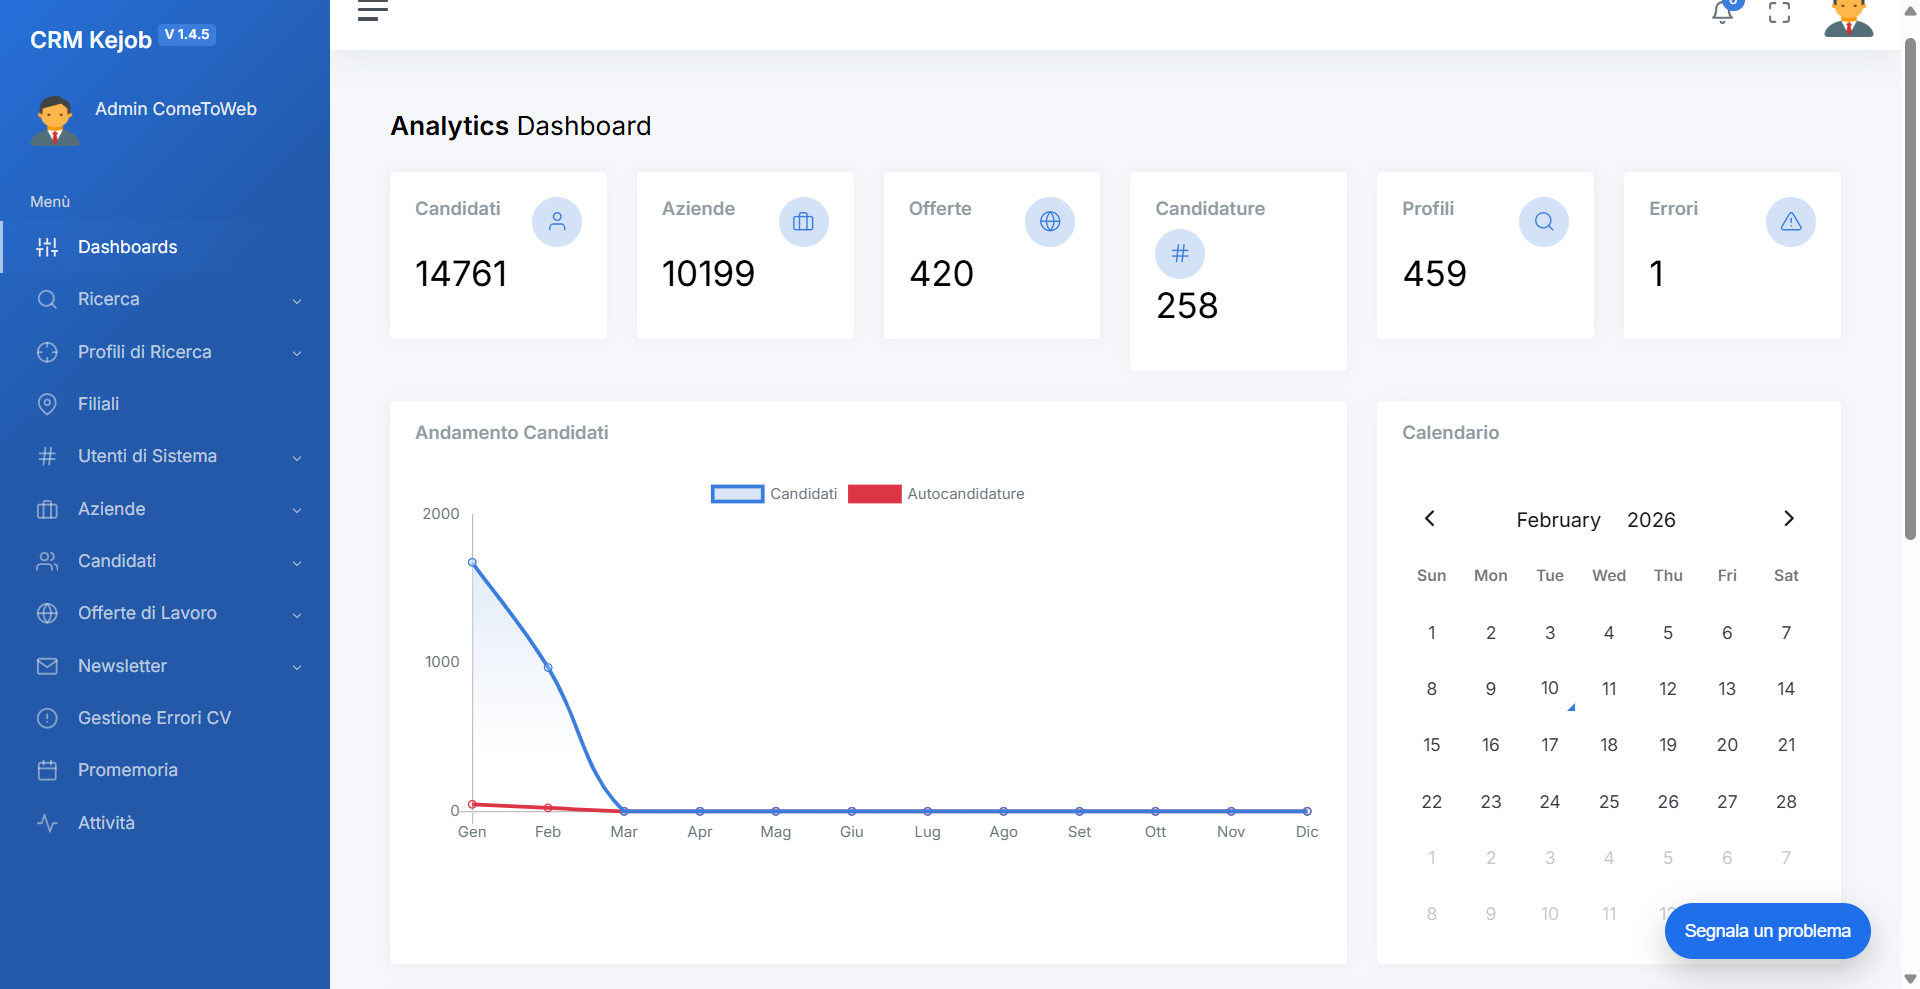Toggle Candidati series in chart legend
The image size is (1920, 989).
click(x=774, y=494)
